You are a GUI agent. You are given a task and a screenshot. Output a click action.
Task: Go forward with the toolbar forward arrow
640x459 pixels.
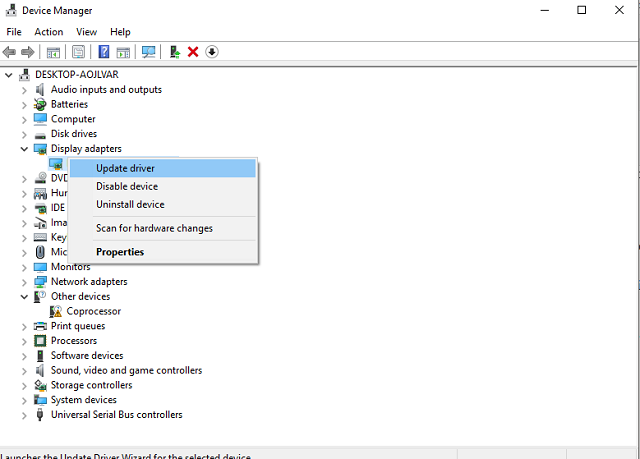27,52
